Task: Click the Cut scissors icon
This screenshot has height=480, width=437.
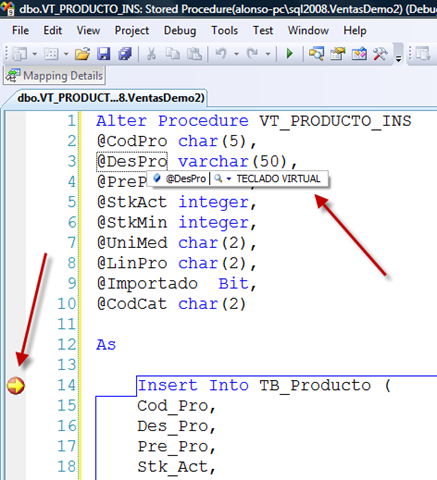Action: tap(151, 54)
